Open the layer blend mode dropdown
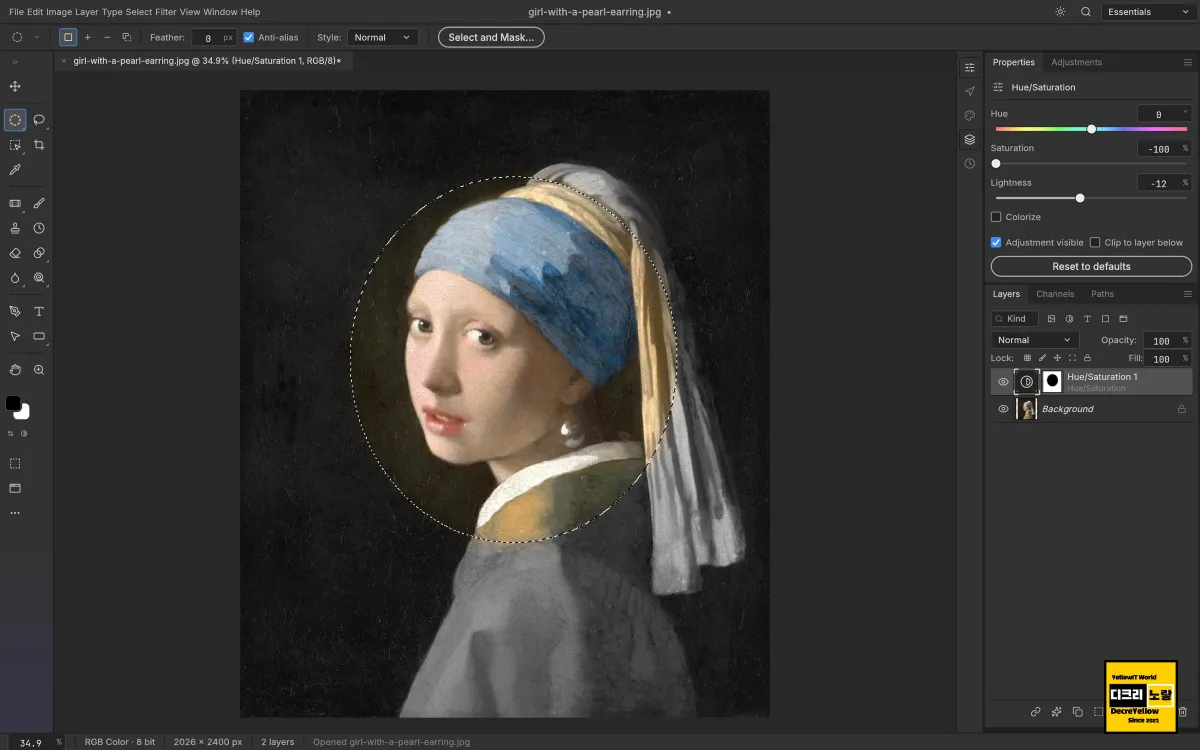1200x750 pixels. click(x=1034, y=340)
